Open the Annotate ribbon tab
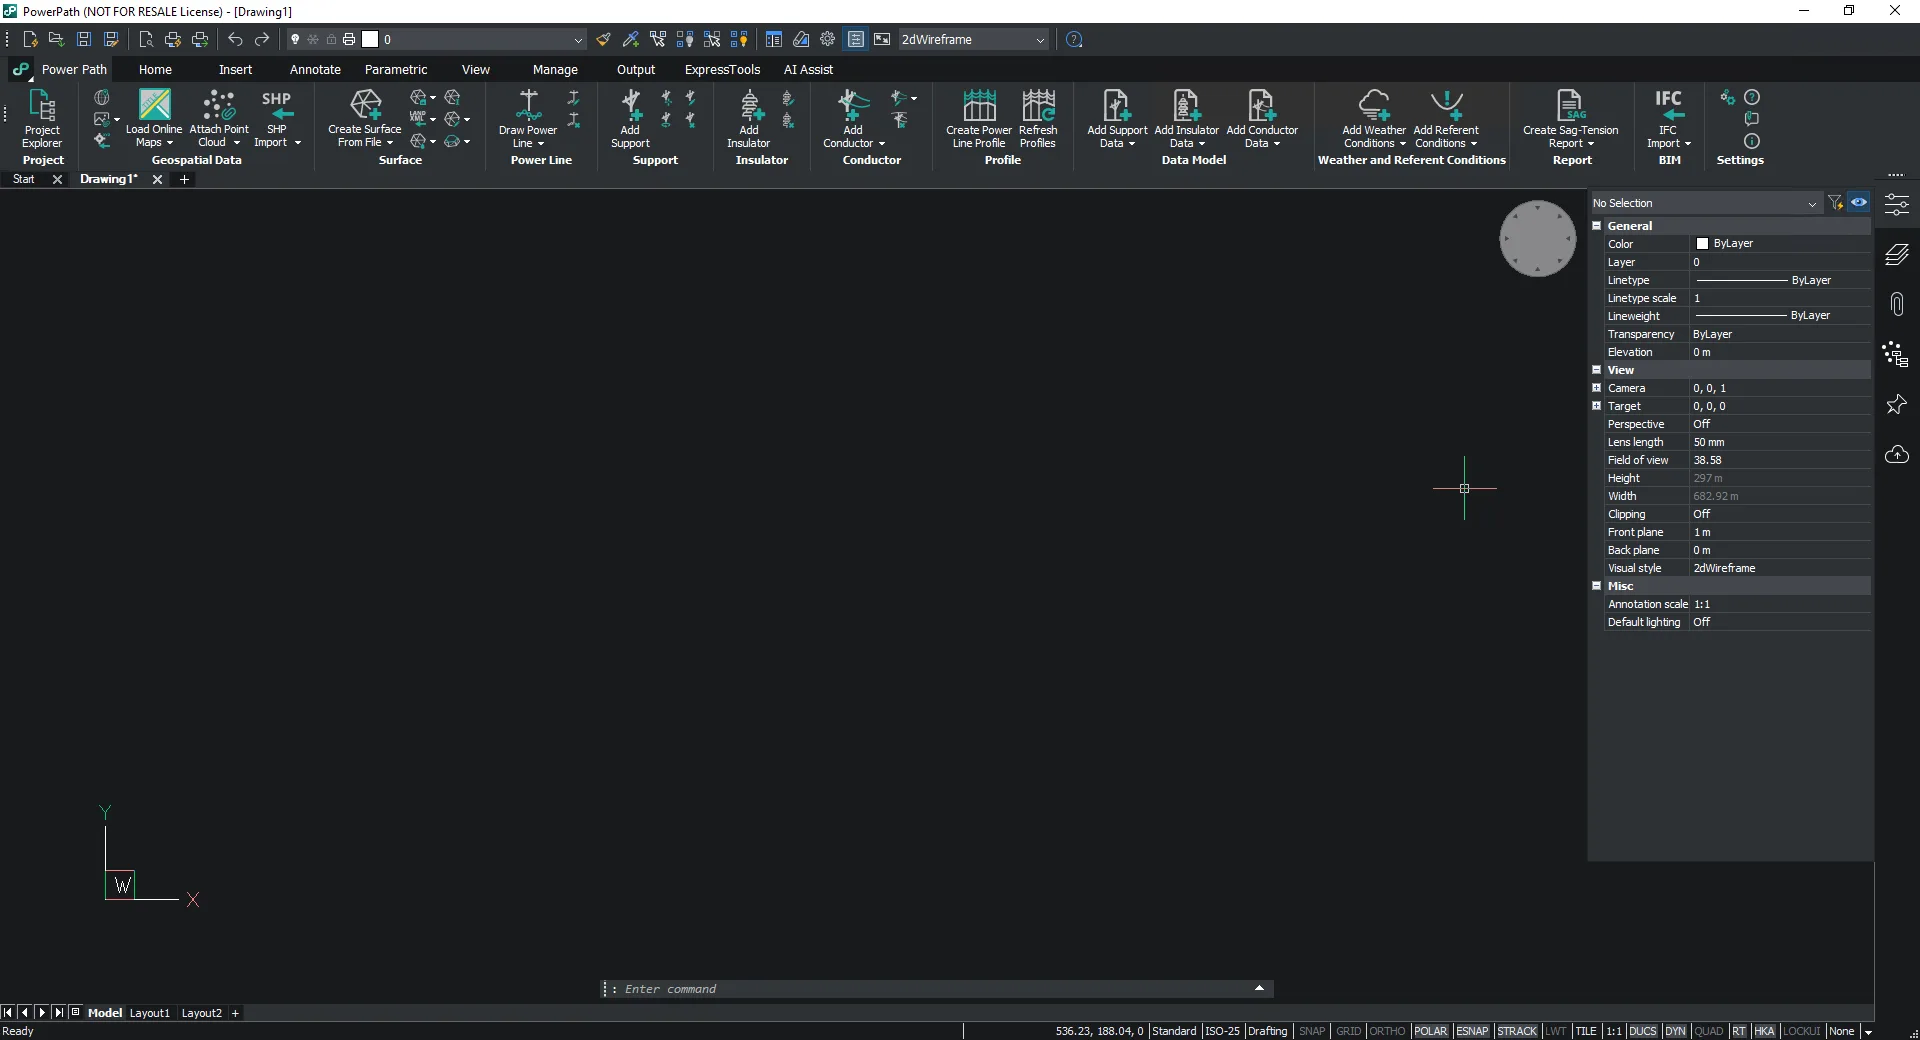 tap(315, 70)
